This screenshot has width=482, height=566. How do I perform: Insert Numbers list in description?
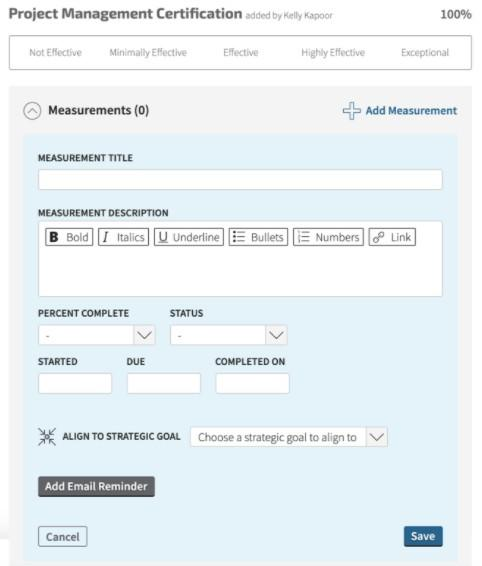pos(328,237)
